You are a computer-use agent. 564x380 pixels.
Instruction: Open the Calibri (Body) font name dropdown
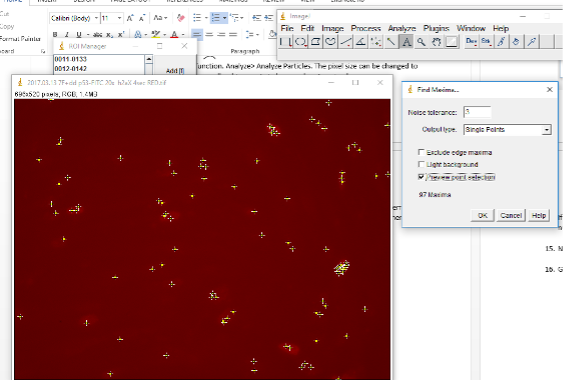[x=96, y=18]
